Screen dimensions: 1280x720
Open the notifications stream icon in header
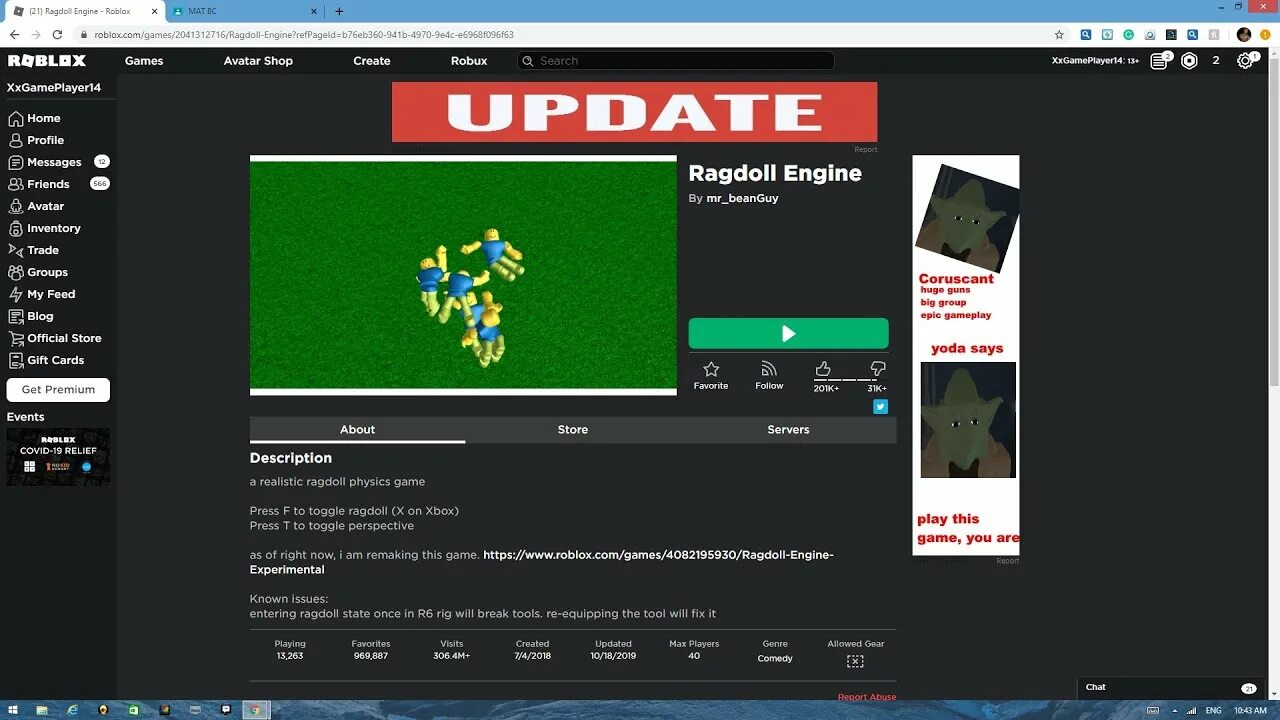click(1159, 61)
